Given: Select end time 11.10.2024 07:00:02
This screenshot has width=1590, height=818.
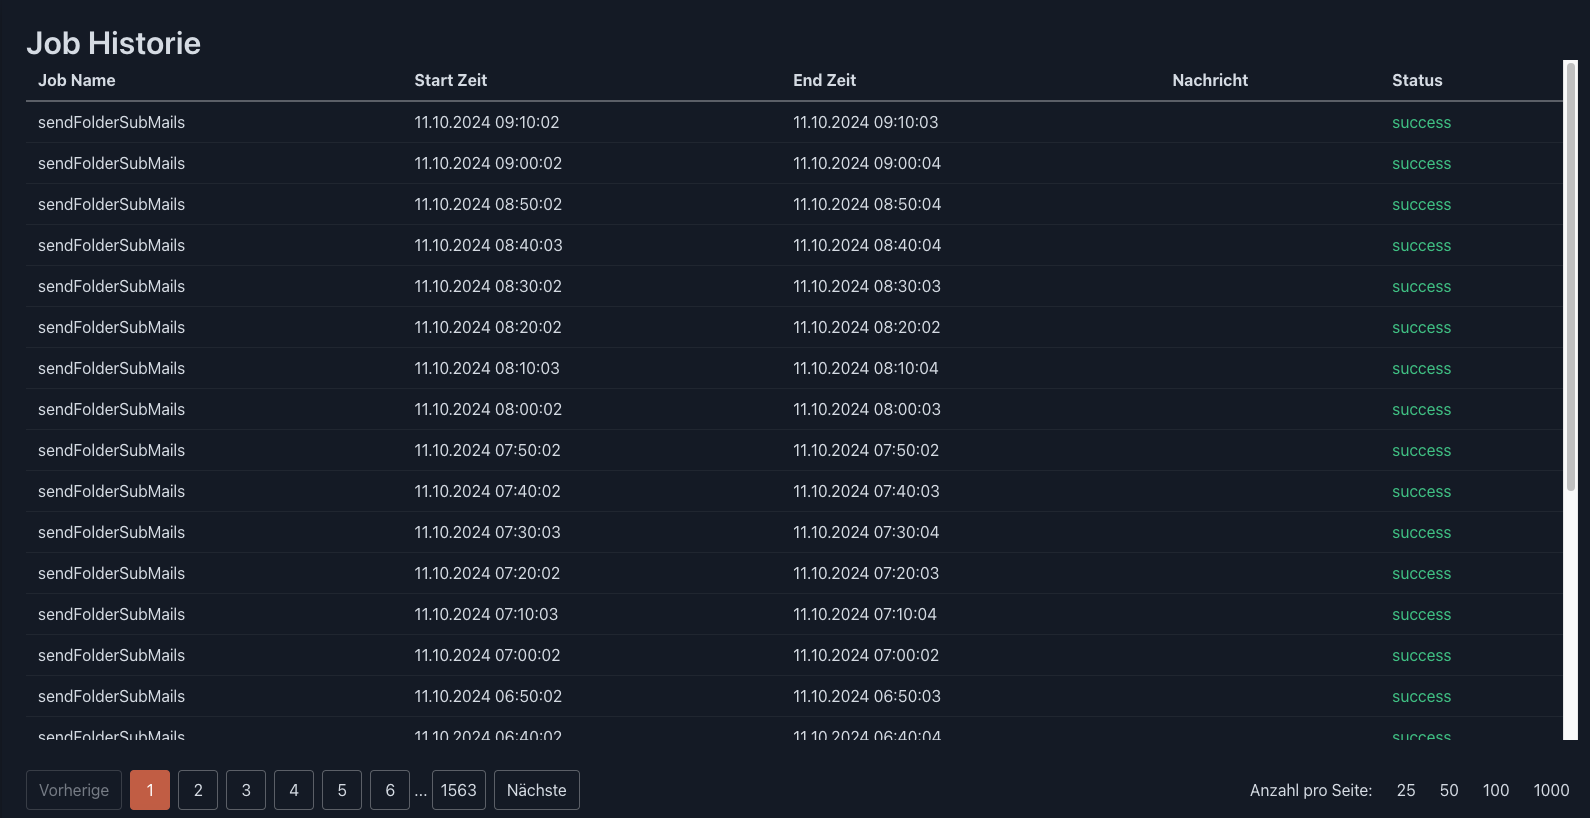Looking at the screenshot, I should (x=866, y=655).
